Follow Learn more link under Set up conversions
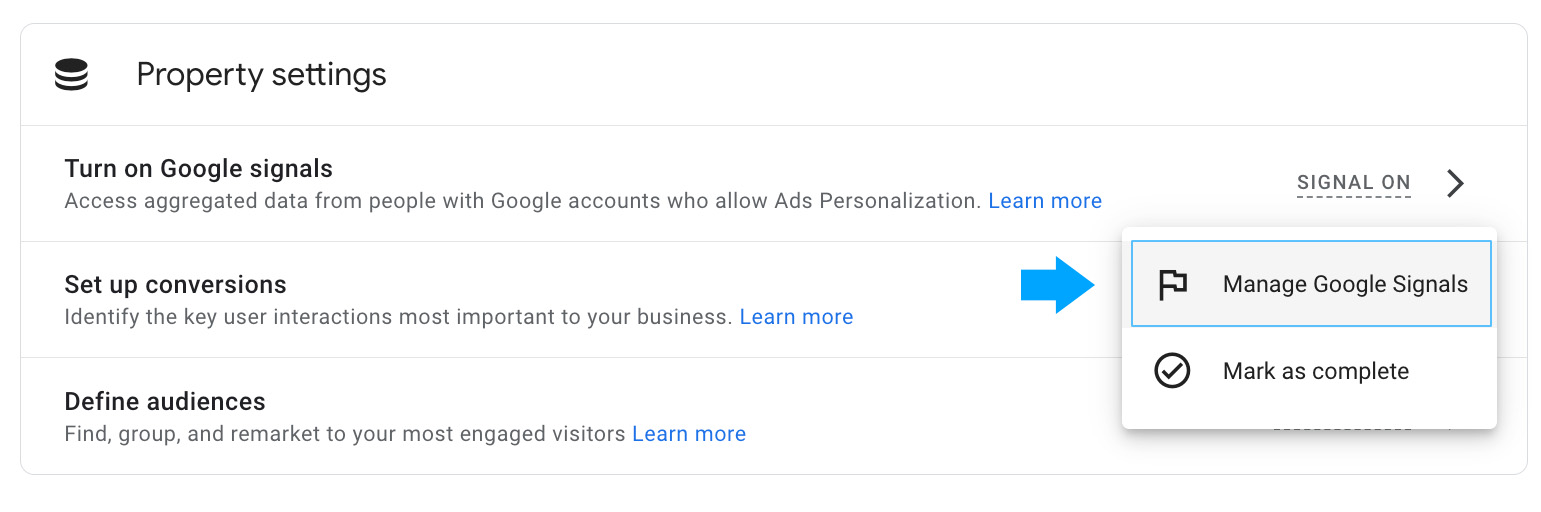Viewport: 1541px width, 512px height. coord(796,317)
